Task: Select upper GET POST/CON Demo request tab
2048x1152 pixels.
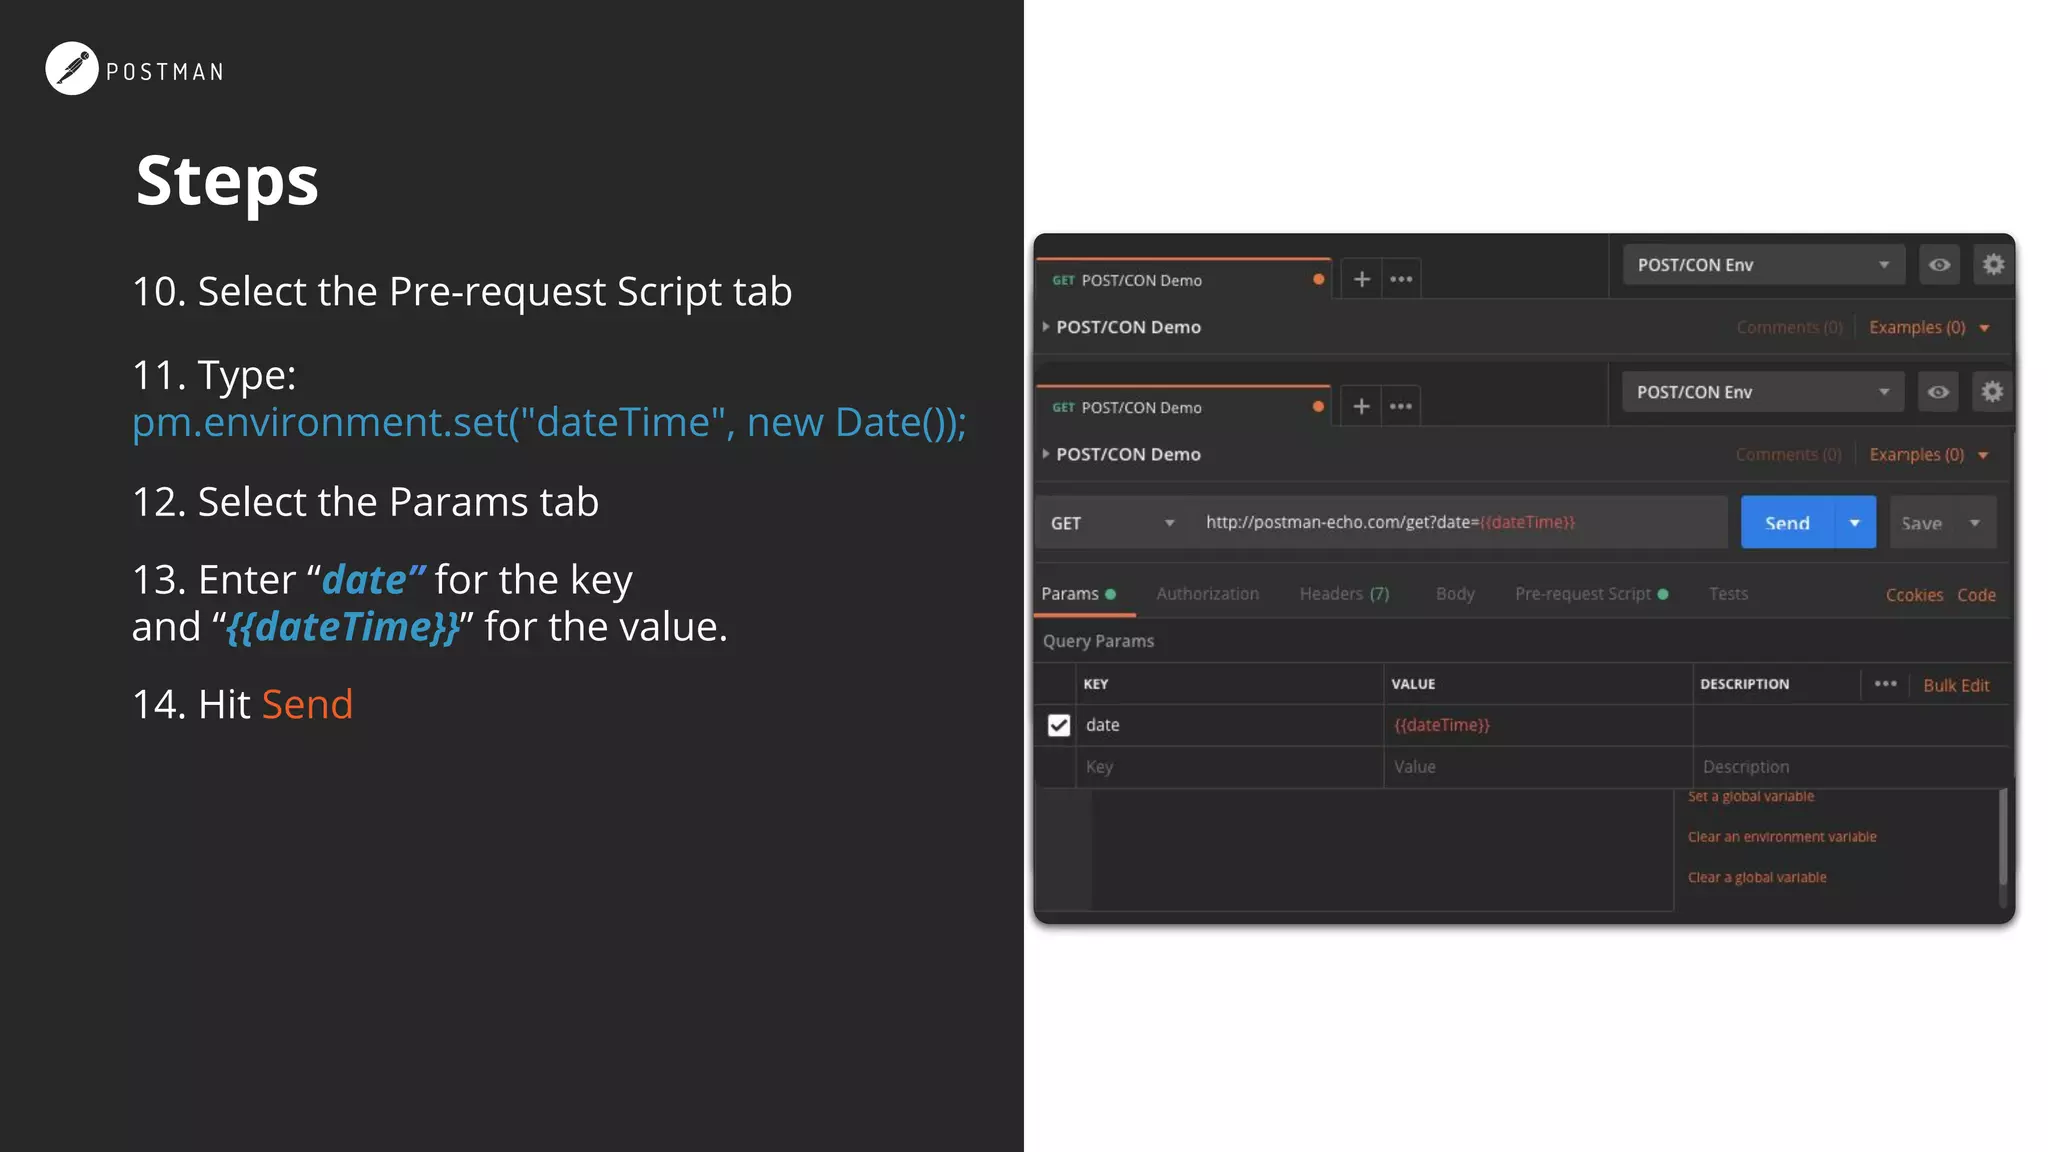Action: tap(1184, 280)
